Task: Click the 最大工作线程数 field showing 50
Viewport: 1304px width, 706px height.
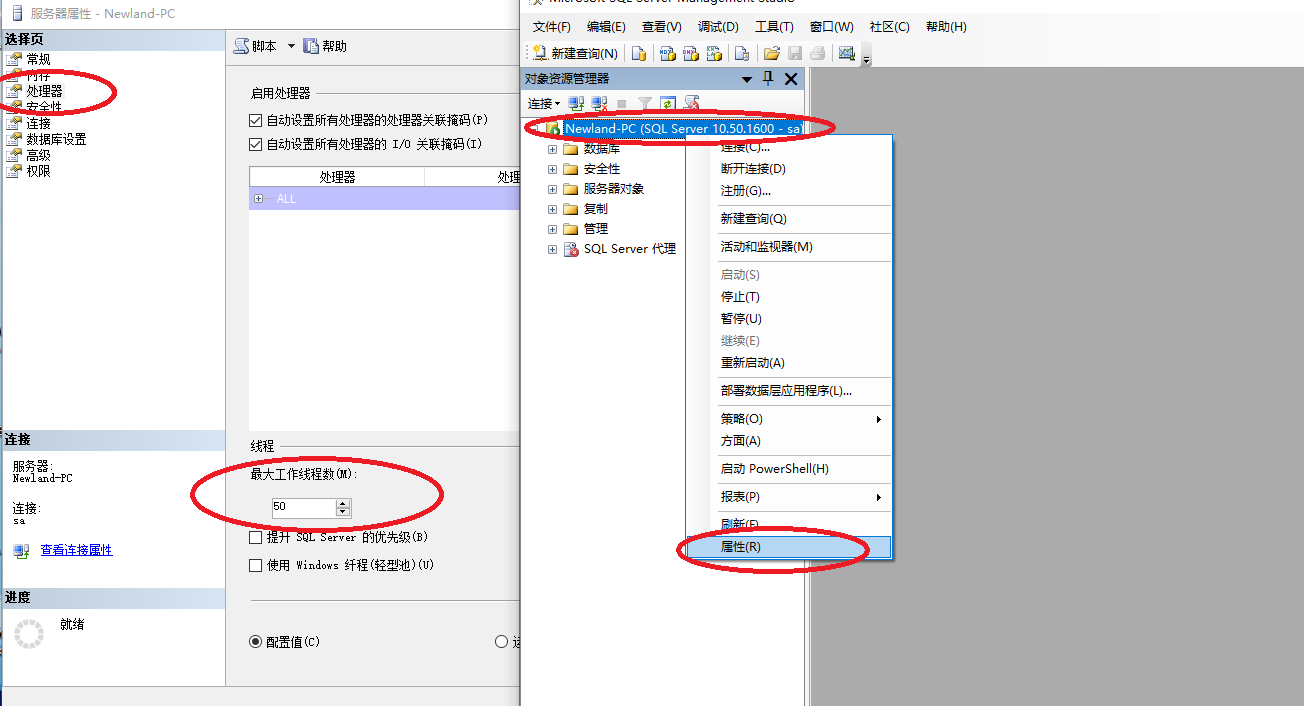Action: click(x=304, y=507)
